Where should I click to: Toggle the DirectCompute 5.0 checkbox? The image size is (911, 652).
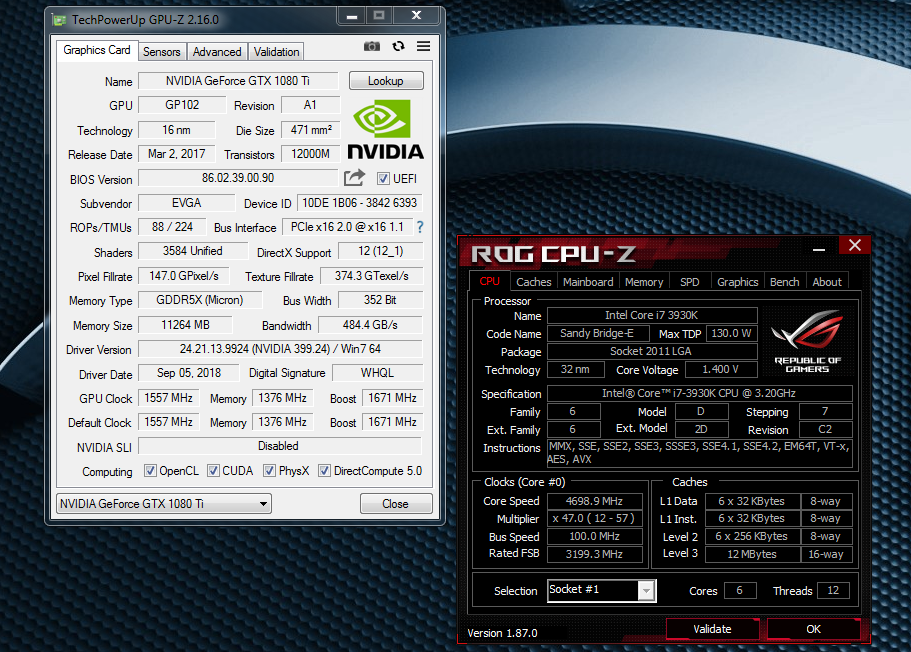pos(324,471)
